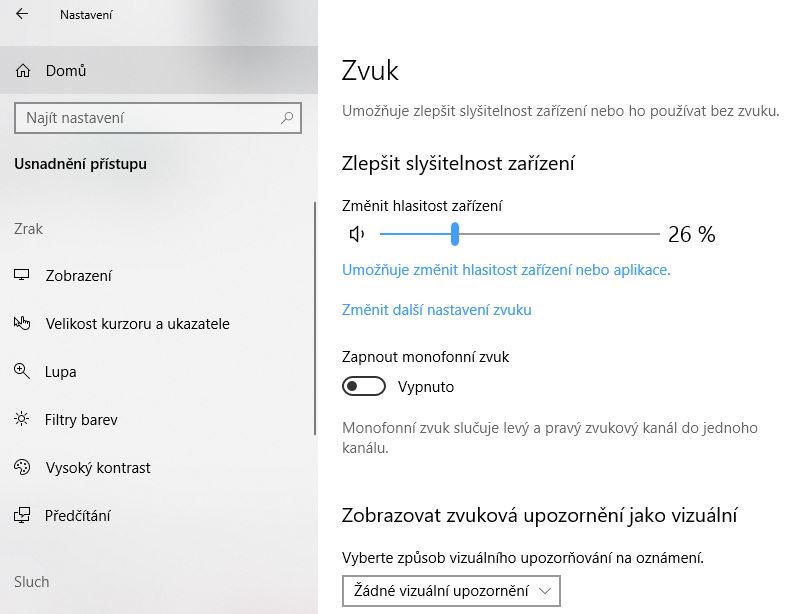Toggle the monofonní zvuk switch
This screenshot has width=800, height=614.
[x=364, y=386]
